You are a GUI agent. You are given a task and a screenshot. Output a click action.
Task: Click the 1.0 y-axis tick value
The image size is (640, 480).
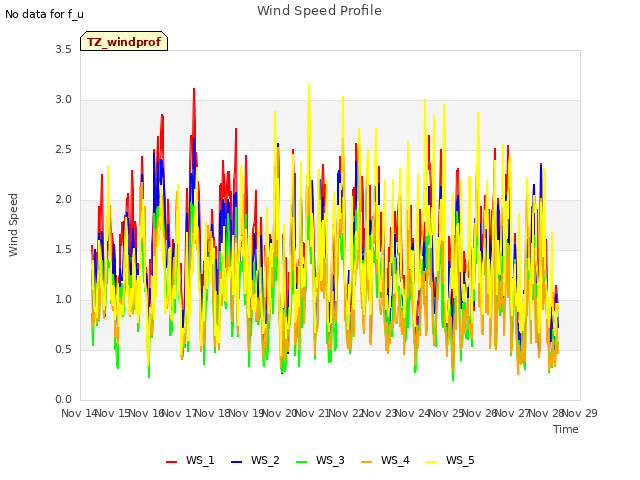point(63,300)
